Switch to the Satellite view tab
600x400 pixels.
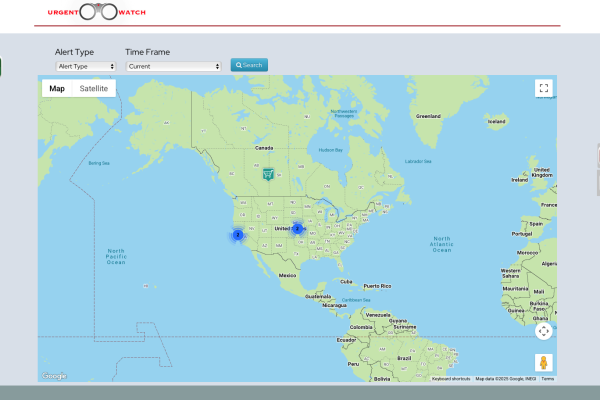click(94, 88)
